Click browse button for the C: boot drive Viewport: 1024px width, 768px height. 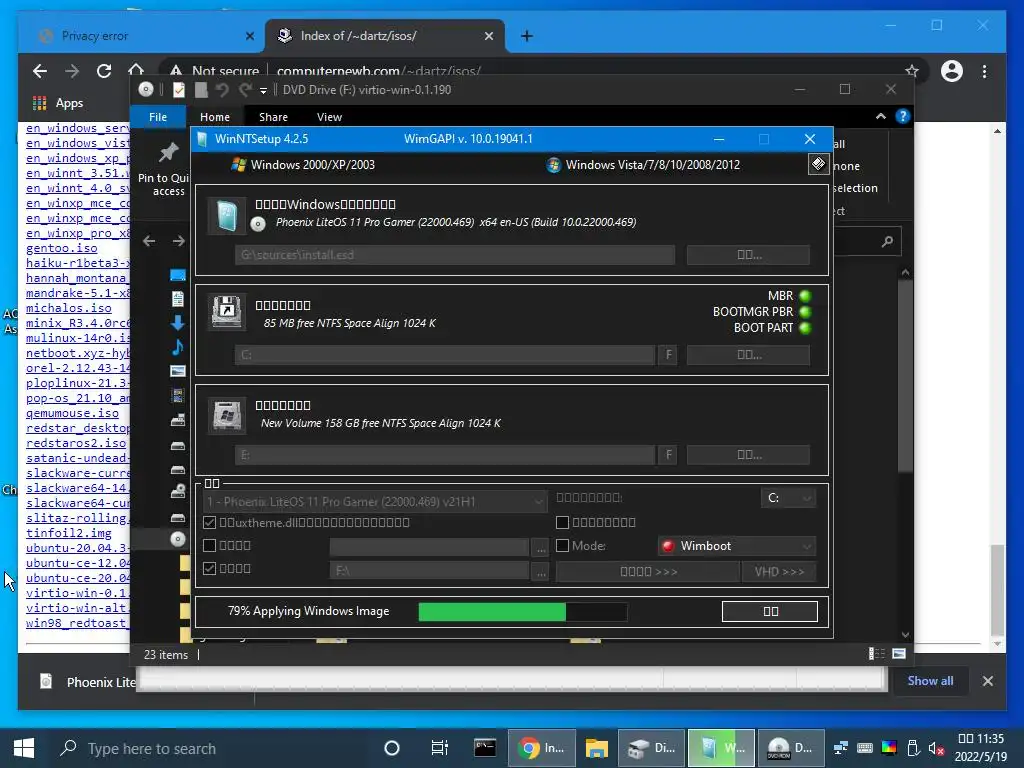coord(748,355)
